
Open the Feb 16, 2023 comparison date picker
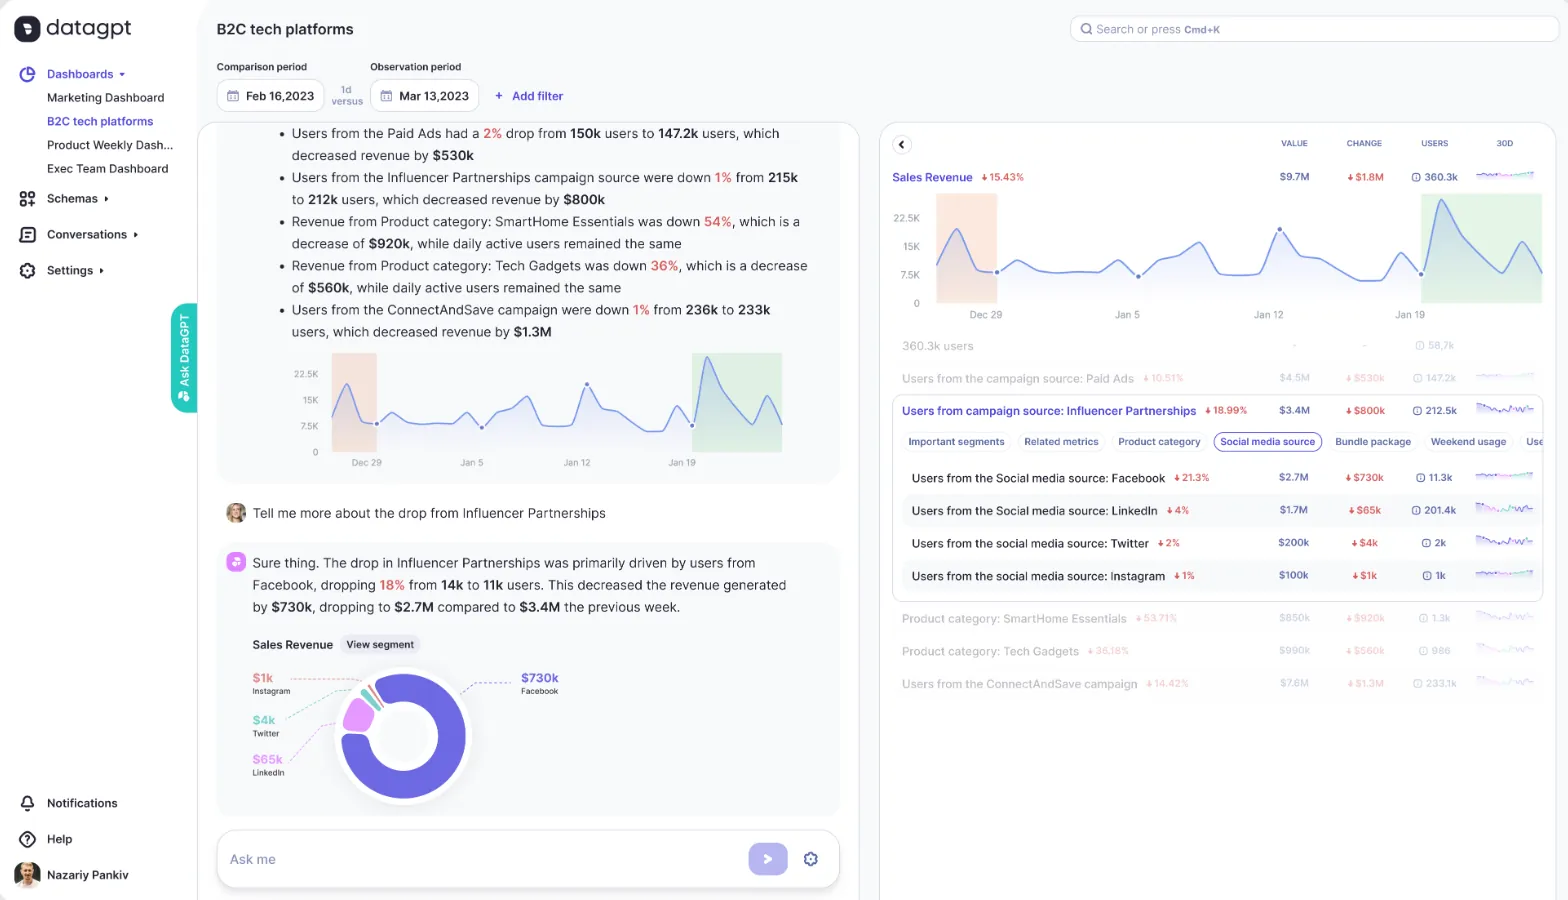[x=270, y=96]
